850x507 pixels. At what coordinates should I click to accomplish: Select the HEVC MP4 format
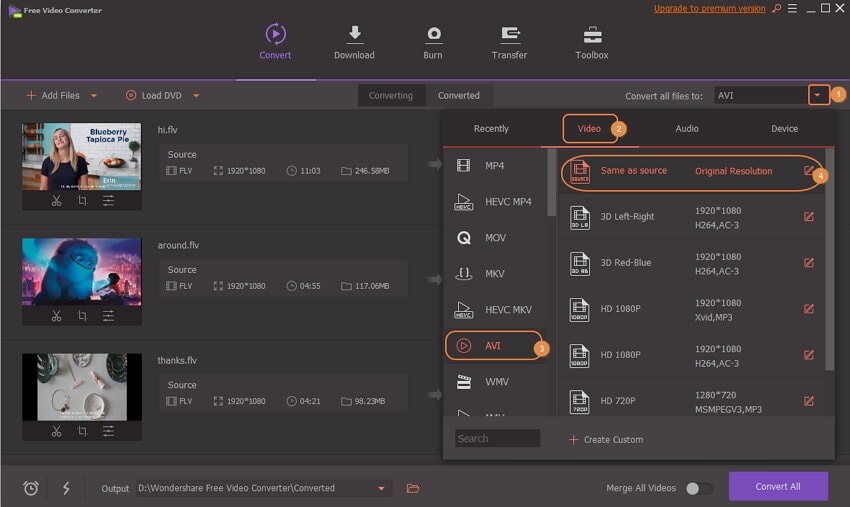pos(495,202)
